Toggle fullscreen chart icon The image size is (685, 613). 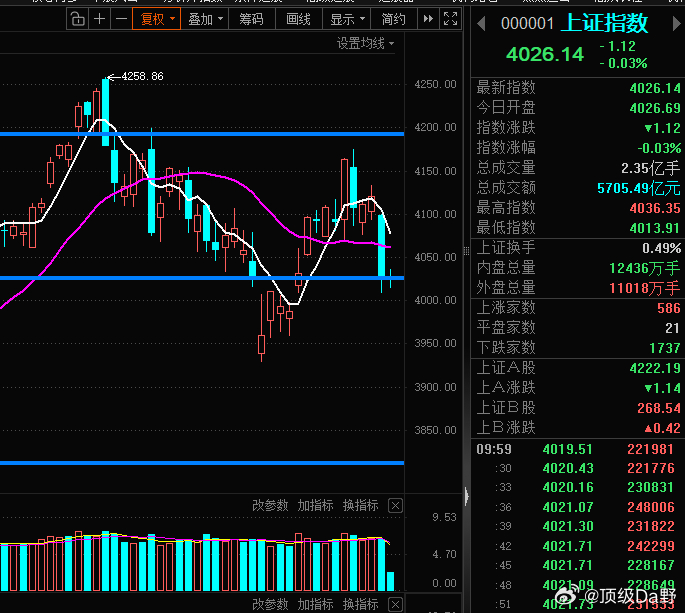(450, 19)
